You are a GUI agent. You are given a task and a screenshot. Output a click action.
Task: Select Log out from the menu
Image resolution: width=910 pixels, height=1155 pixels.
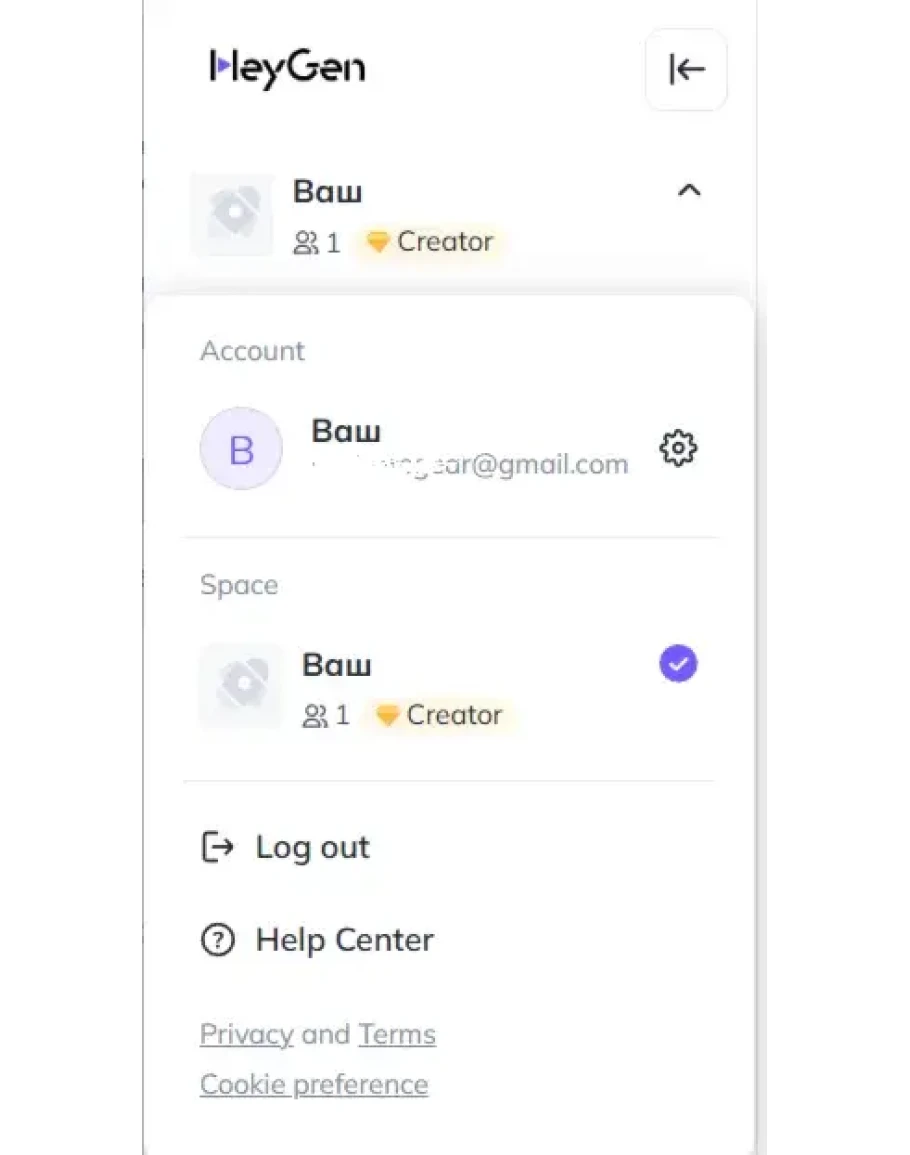(x=312, y=847)
